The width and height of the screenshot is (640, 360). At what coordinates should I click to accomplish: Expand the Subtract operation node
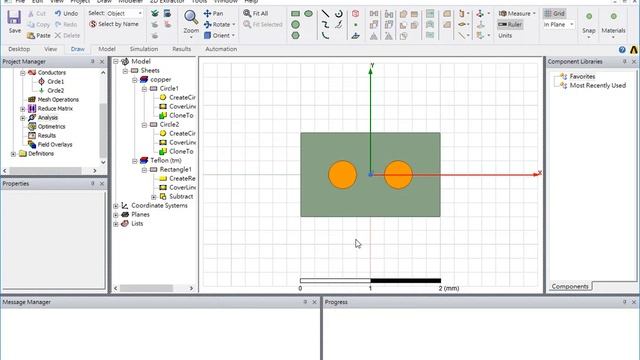point(153,197)
